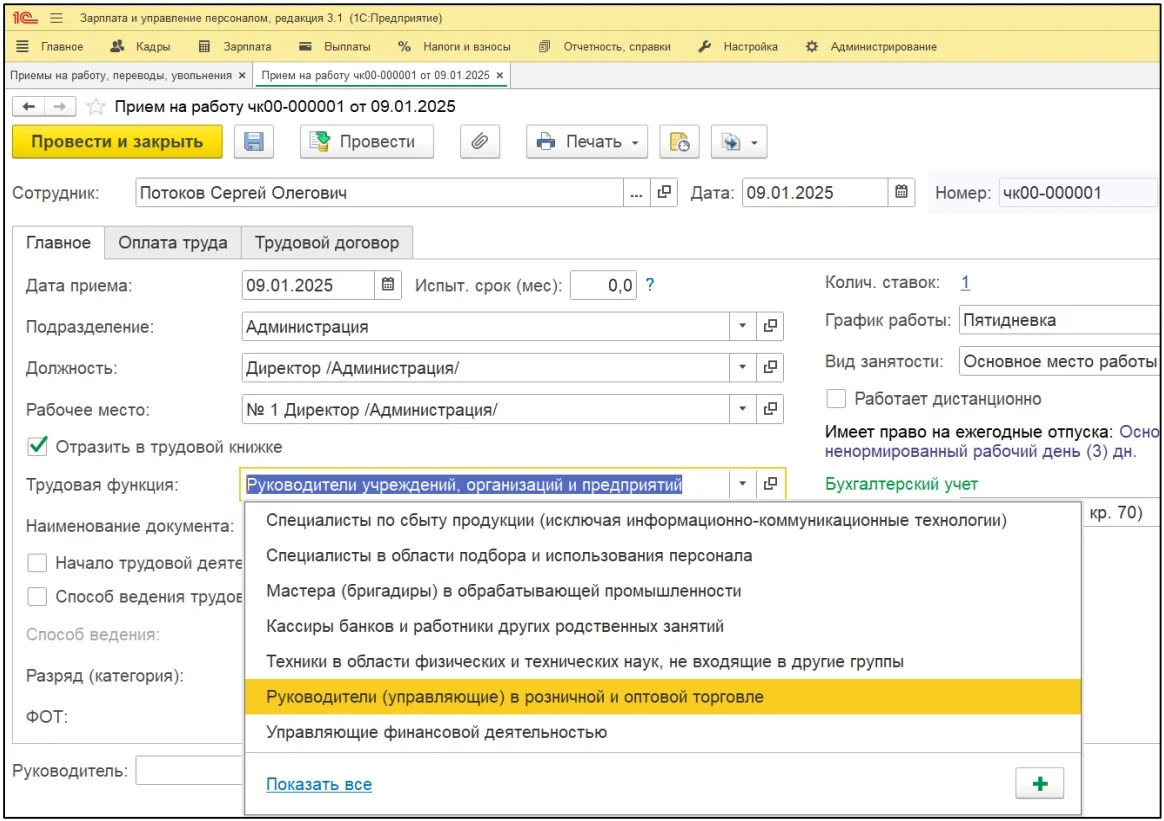Select Управляющие финансовой деятельностью from list
The width and height of the screenshot is (1164, 821).
click(x=437, y=732)
